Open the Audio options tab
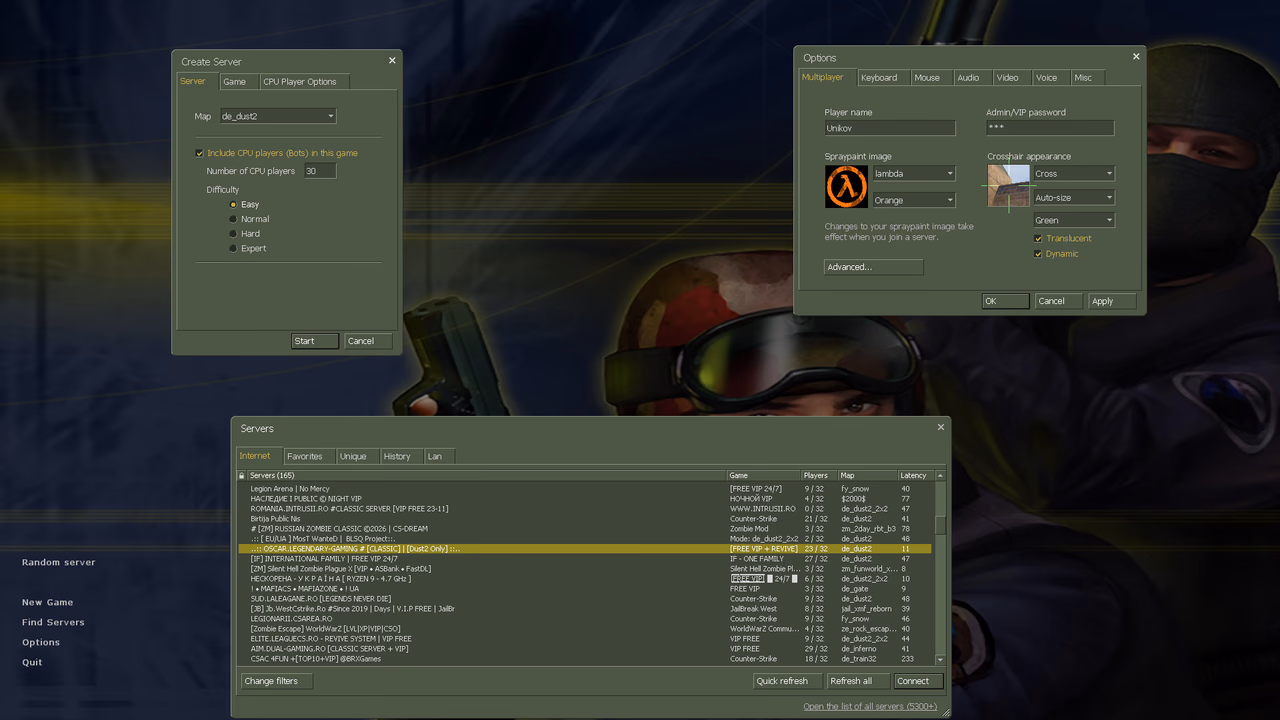This screenshot has height=720, width=1280. click(x=971, y=78)
